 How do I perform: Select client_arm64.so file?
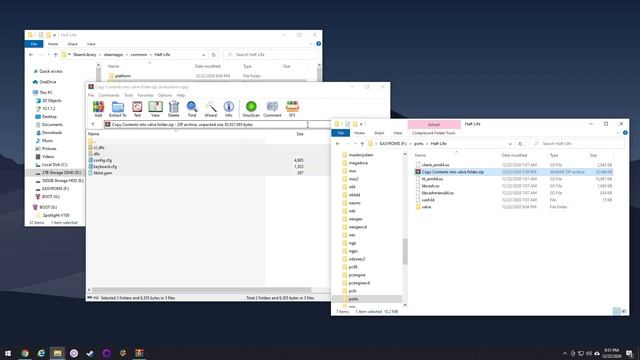click(436, 165)
